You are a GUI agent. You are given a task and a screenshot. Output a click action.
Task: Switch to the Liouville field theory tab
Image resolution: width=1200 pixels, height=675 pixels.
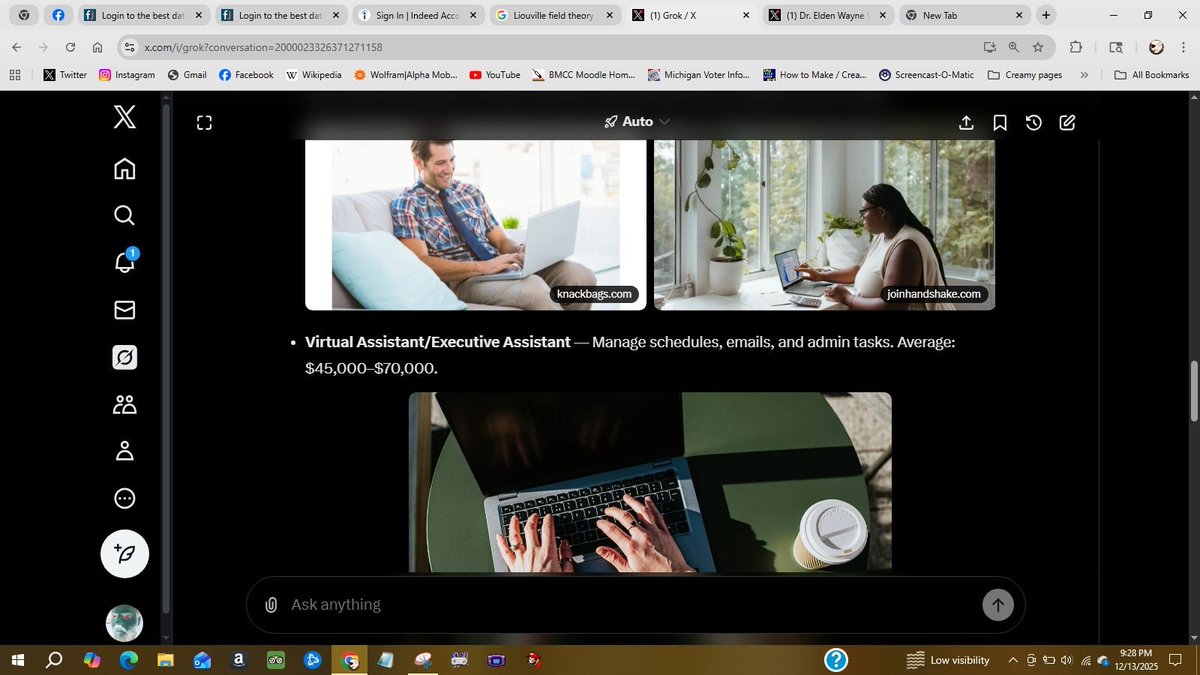point(553,15)
